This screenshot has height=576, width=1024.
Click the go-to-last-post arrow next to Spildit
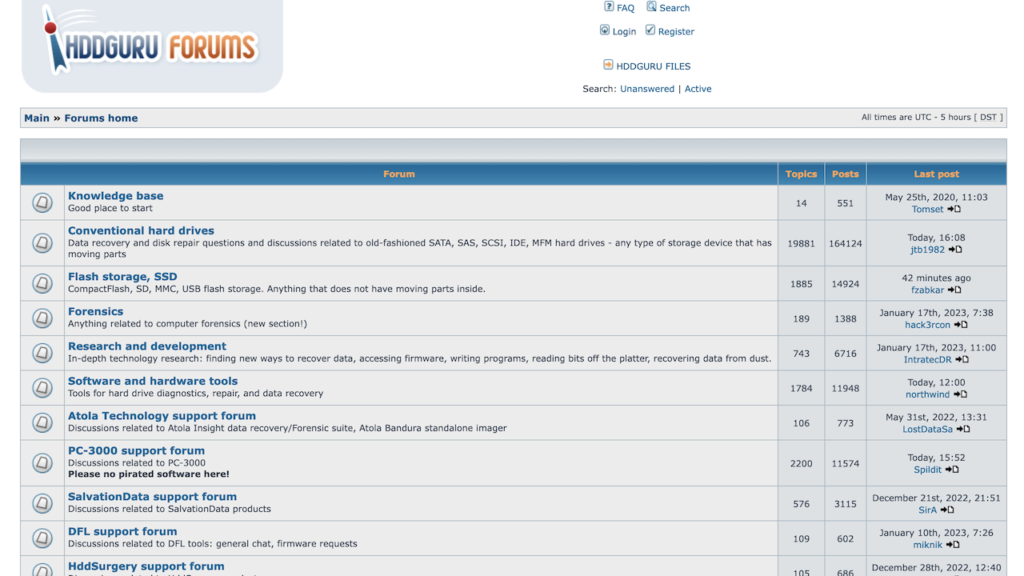tap(950, 470)
